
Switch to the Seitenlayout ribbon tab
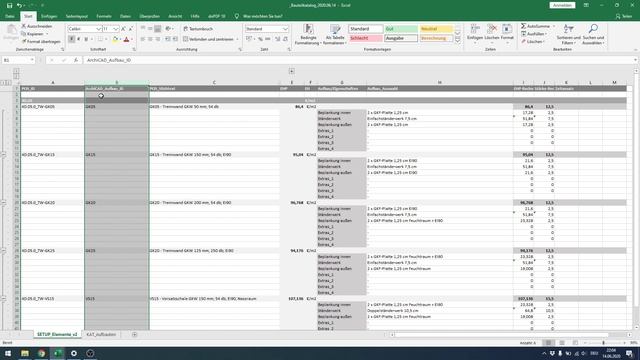[77, 16]
